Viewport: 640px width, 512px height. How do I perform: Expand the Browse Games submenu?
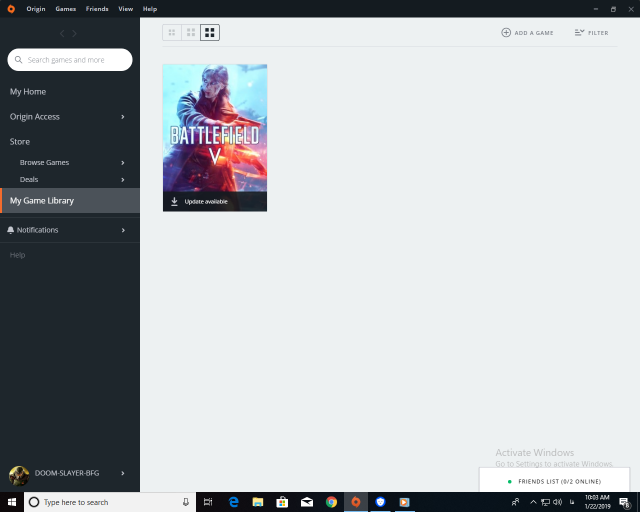click(123, 162)
